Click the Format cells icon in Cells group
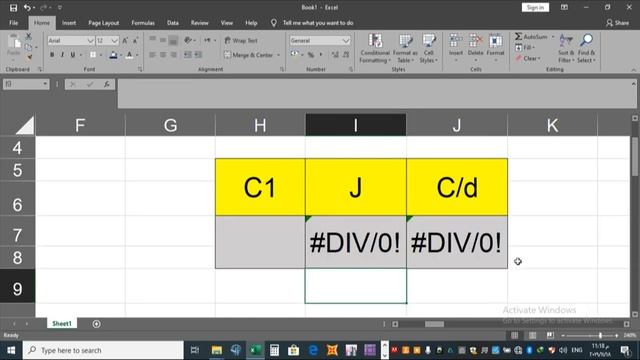The image size is (640, 360). click(496, 41)
